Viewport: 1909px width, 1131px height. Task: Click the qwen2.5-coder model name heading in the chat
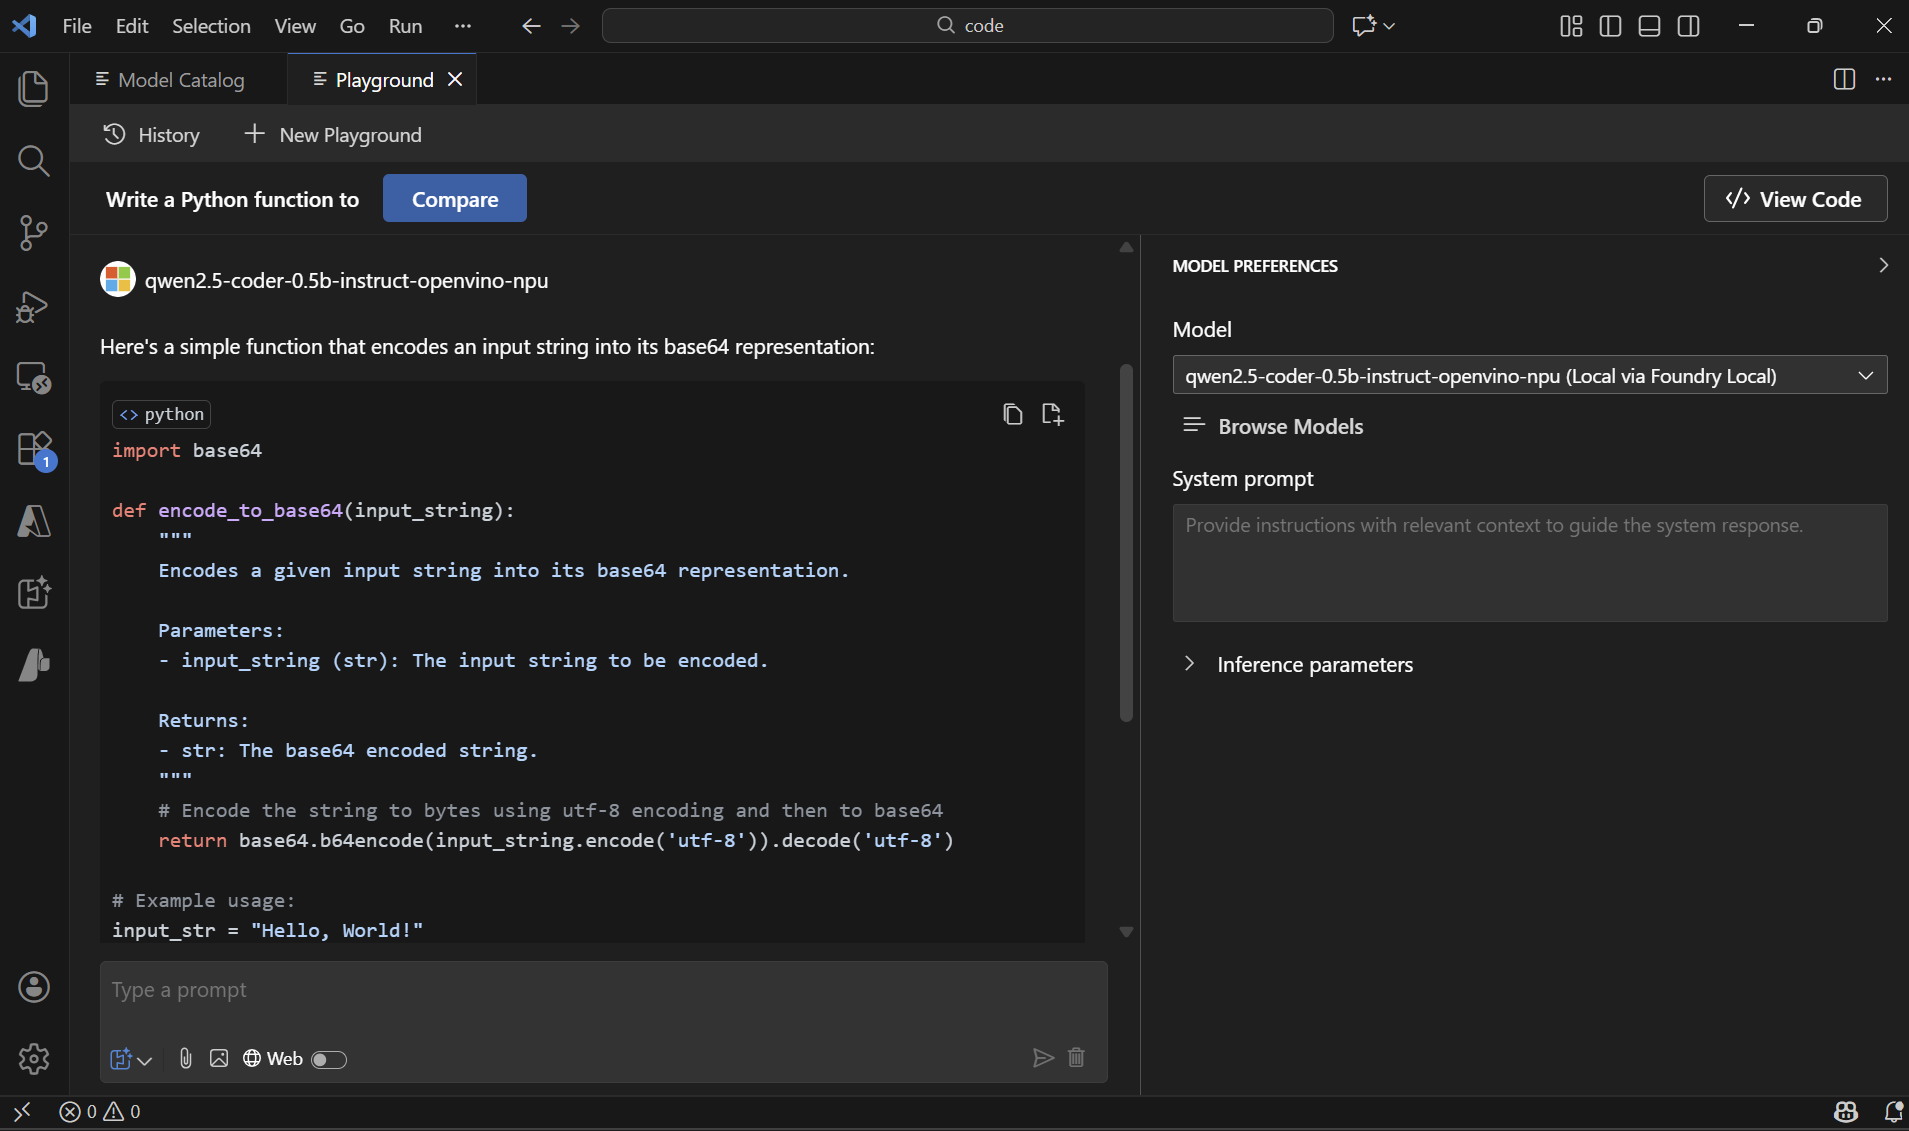pos(346,280)
